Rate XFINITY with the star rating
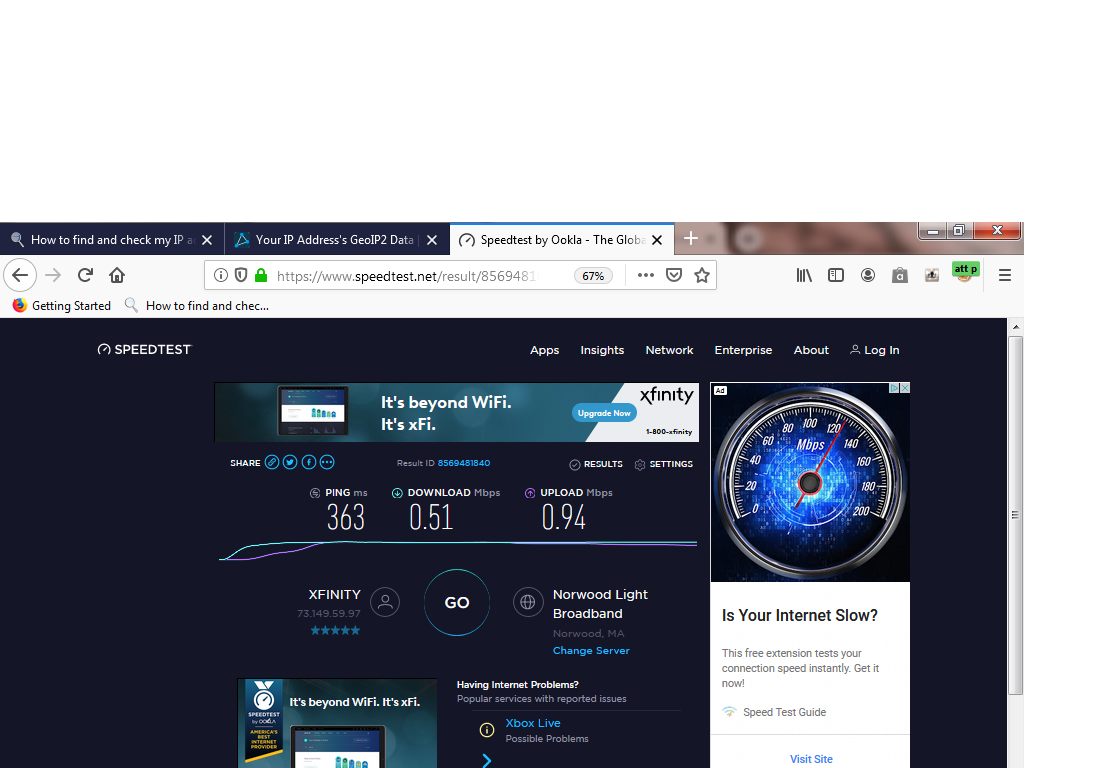 pos(335,631)
